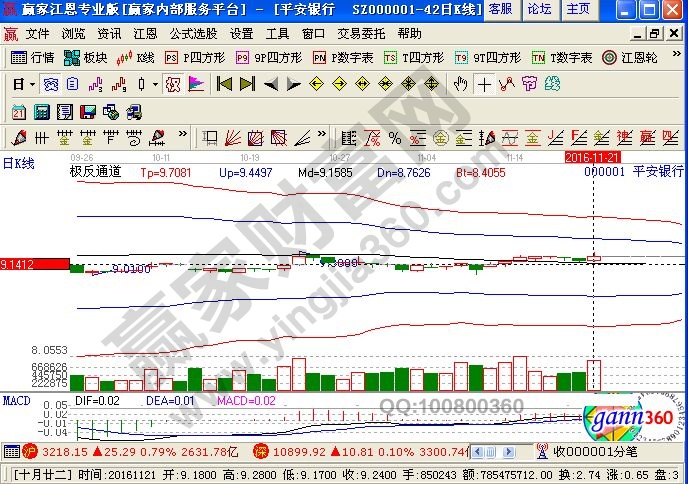The width and height of the screenshot is (688, 484).
Task: Open the 公式选股 menu
Action: [x=191, y=33]
